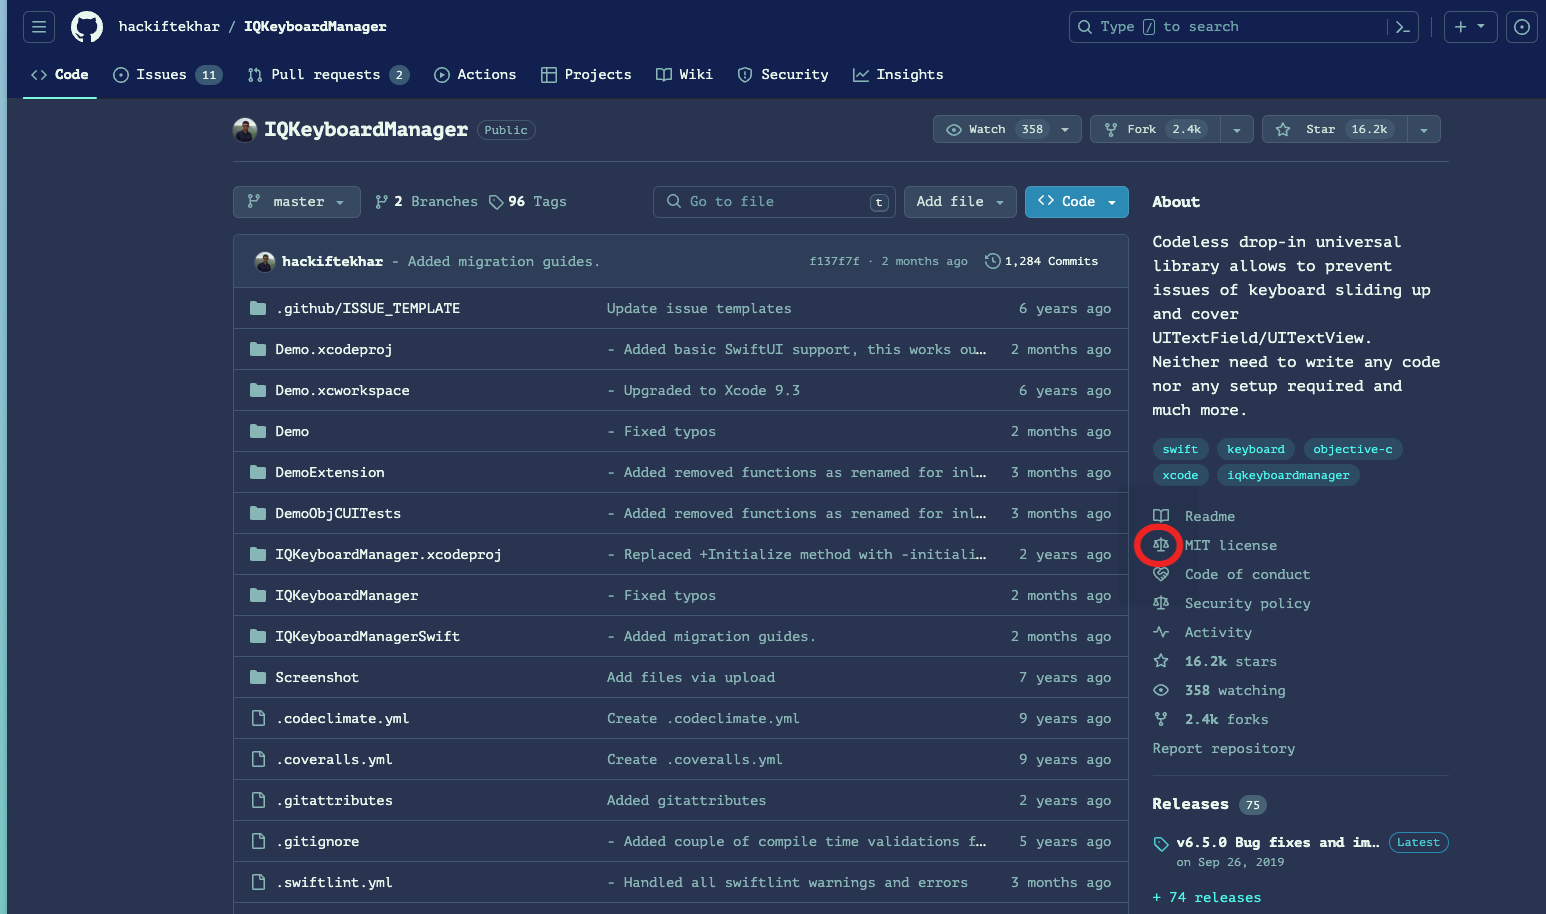Star the IQKeyboardManager repository
The width and height of the screenshot is (1546, 914).
tap(1334, 129)
